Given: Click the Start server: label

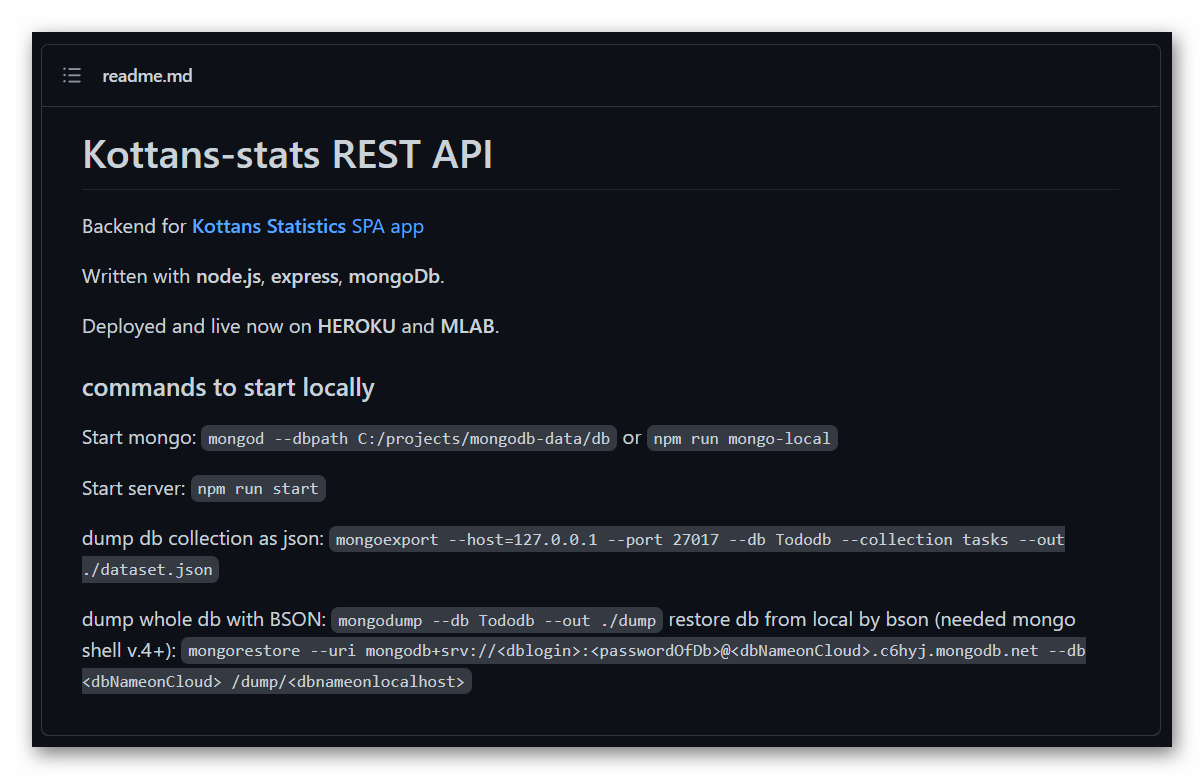Looking at the screenshot, I should tap(134, 489).
